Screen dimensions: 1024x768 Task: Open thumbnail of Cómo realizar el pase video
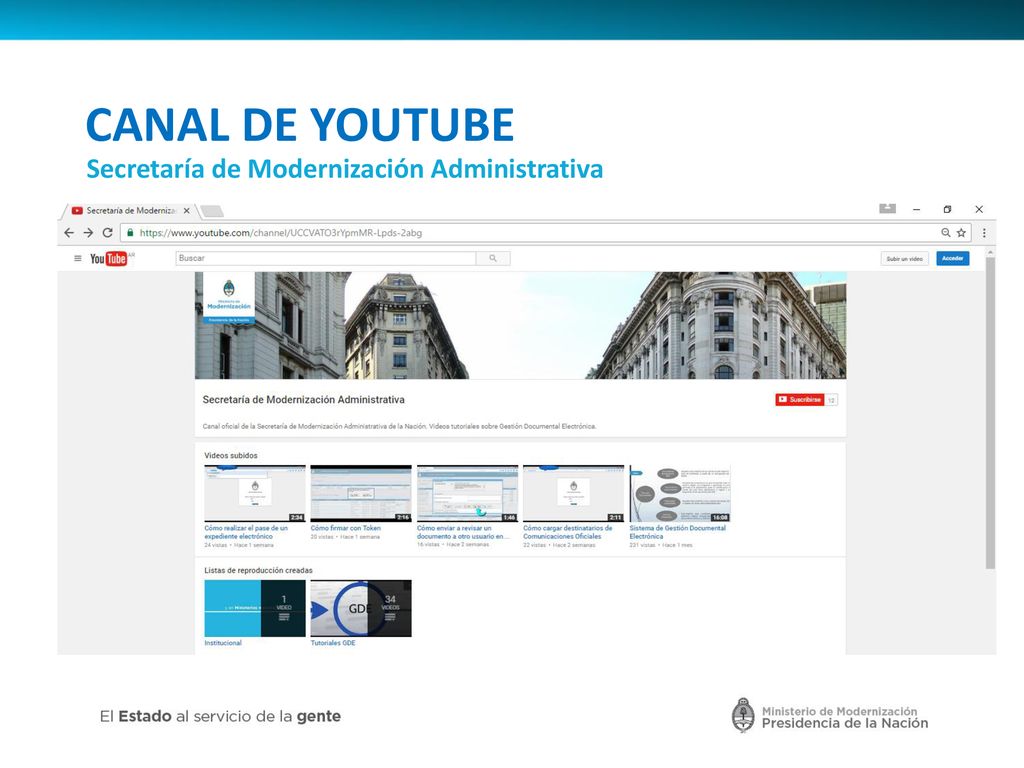pos(255,494)
